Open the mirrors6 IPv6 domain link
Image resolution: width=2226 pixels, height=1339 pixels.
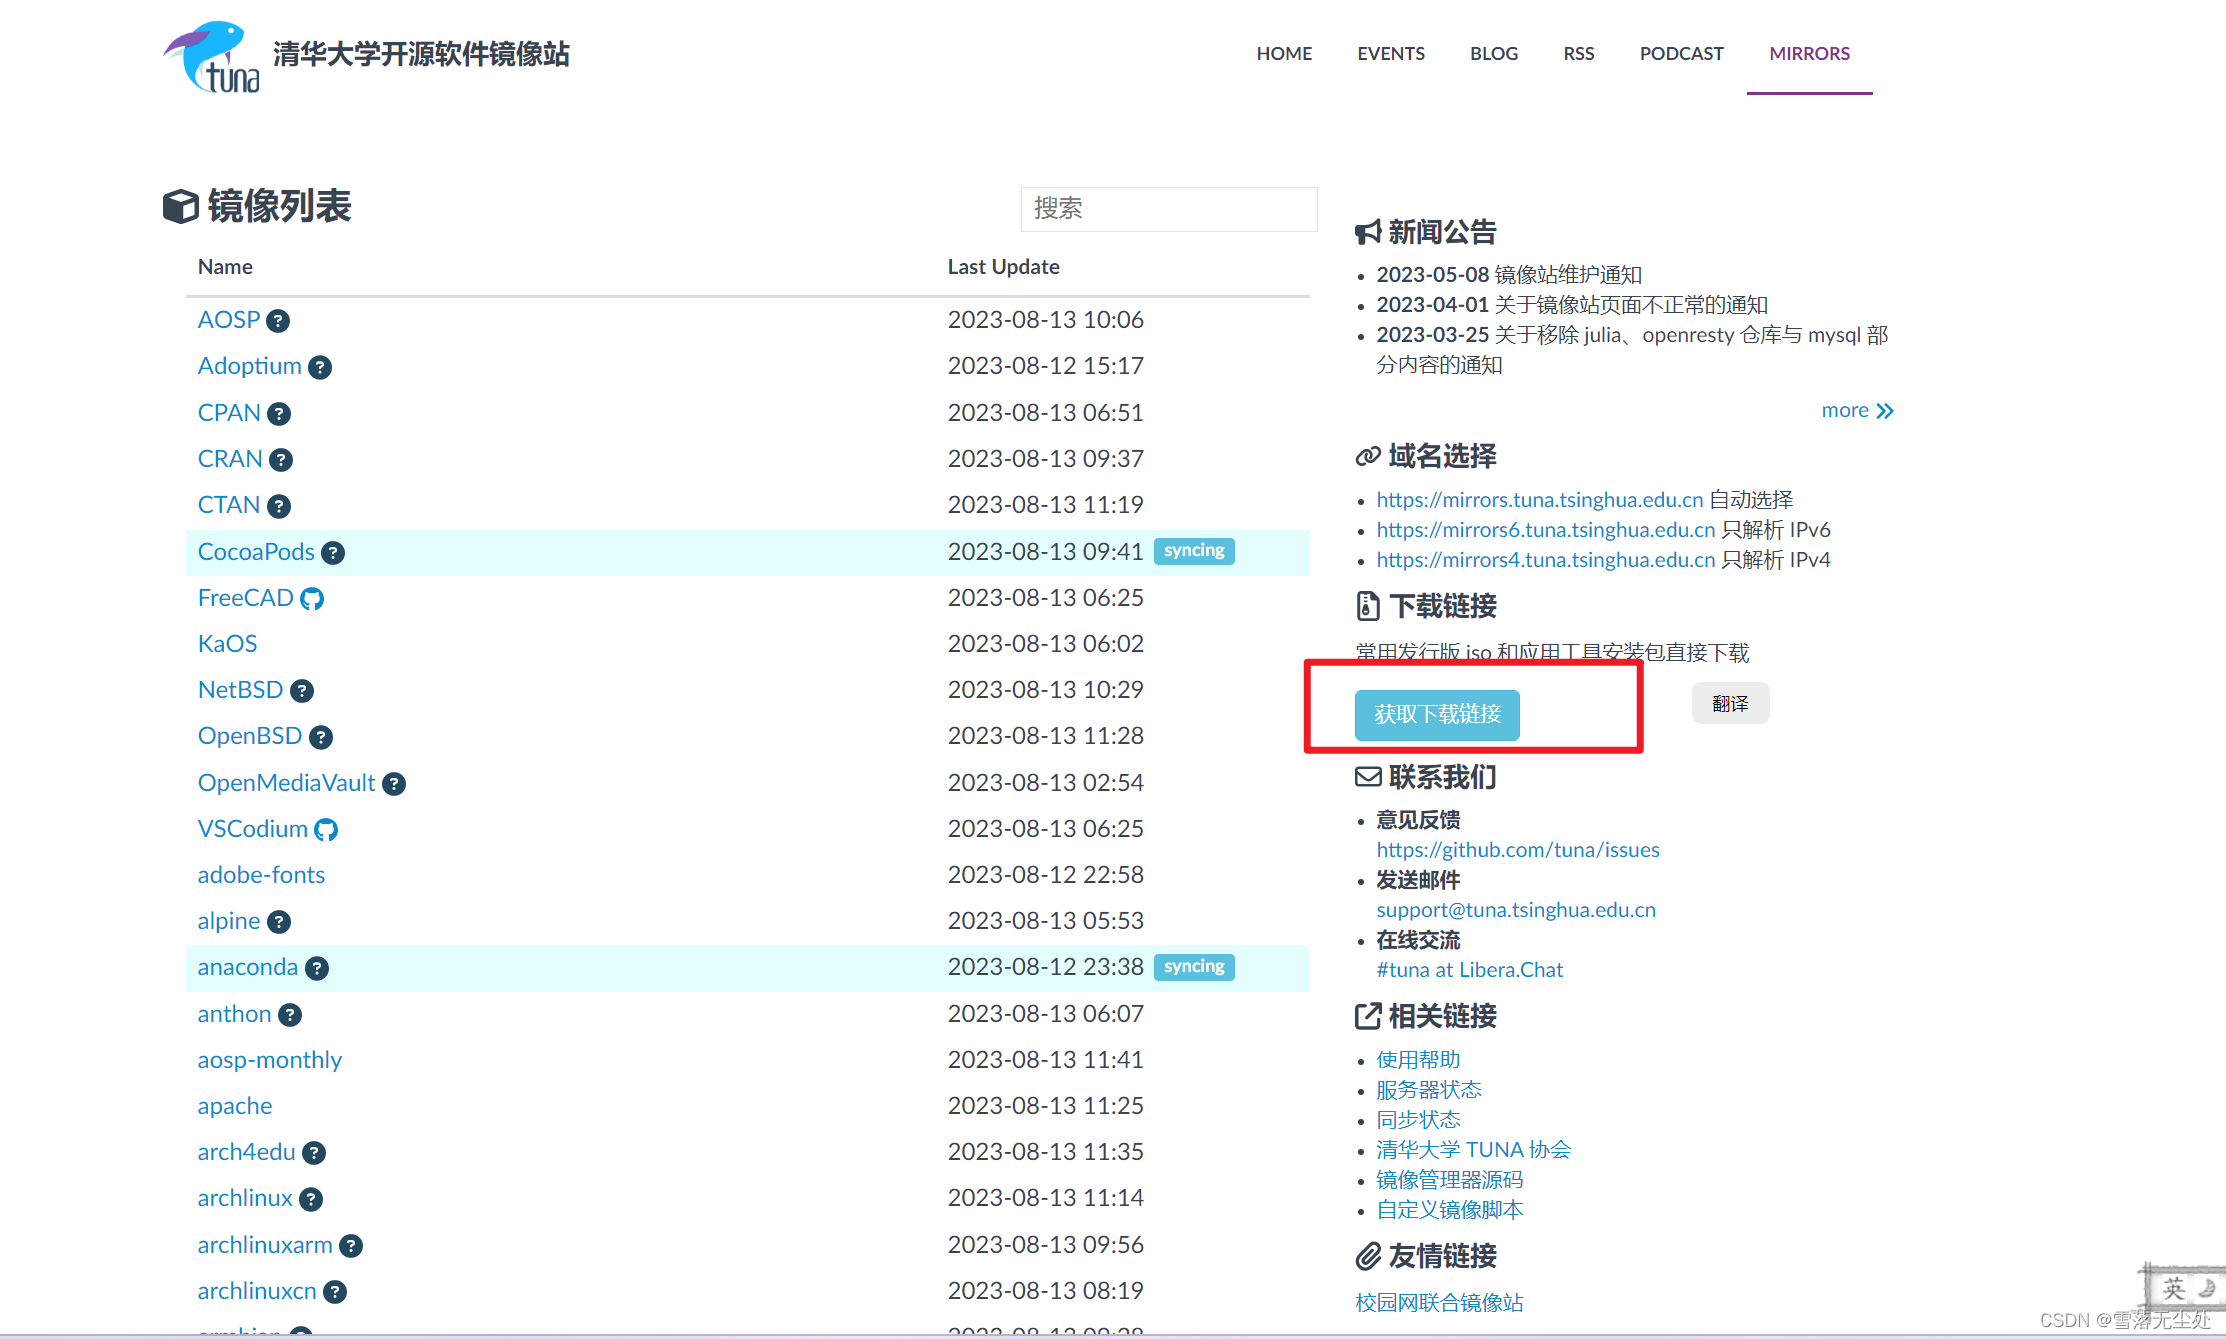click(x=1545, y=530)
